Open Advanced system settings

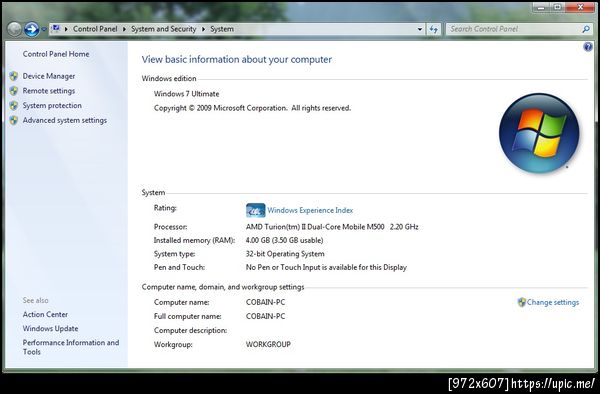(x=65, y=120)
